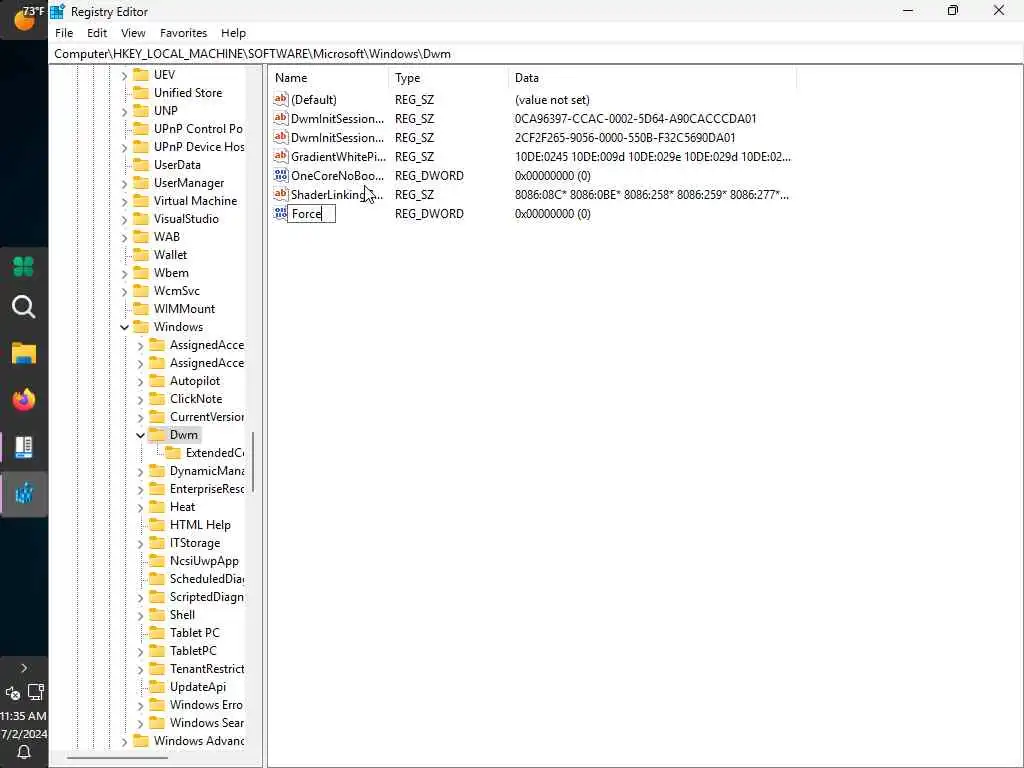Expand the UEV key
1024x768 pixels.
[x=124, y=75]
